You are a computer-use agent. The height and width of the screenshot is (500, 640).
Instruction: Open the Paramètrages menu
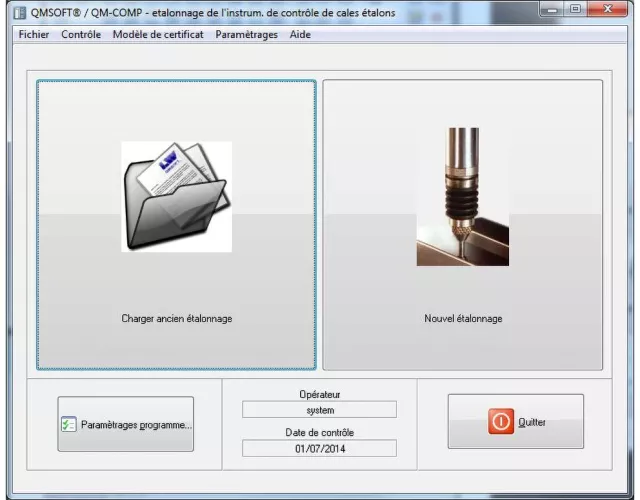point(247,35)
